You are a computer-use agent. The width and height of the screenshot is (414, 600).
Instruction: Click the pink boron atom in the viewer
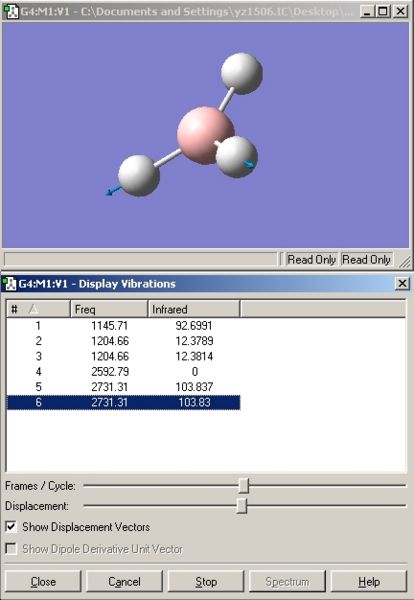205,135
